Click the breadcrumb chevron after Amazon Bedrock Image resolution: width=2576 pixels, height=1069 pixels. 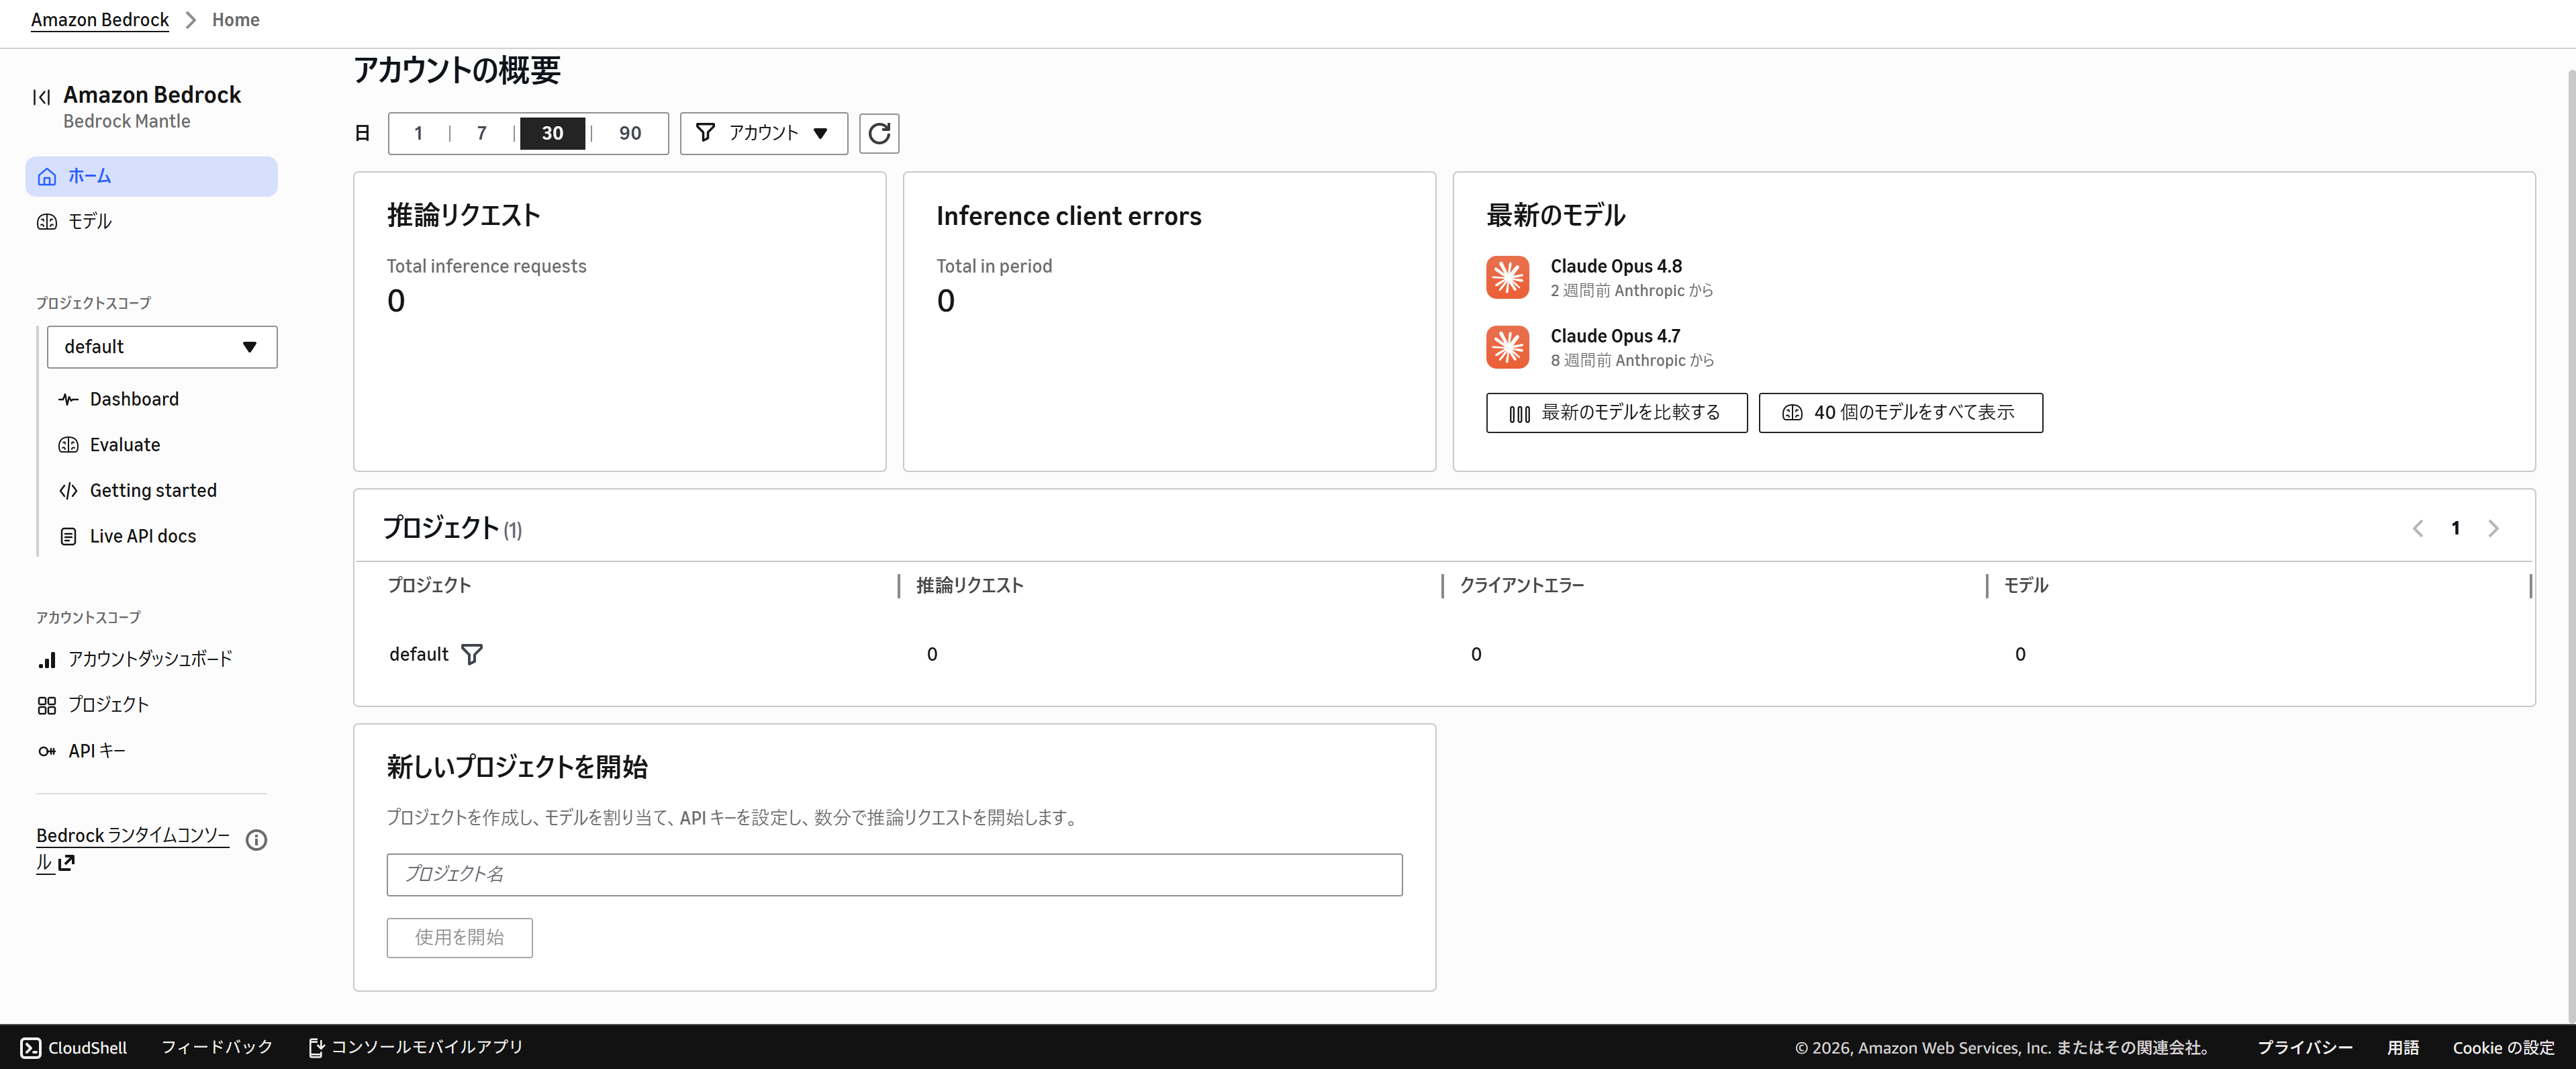click(190, 20)
